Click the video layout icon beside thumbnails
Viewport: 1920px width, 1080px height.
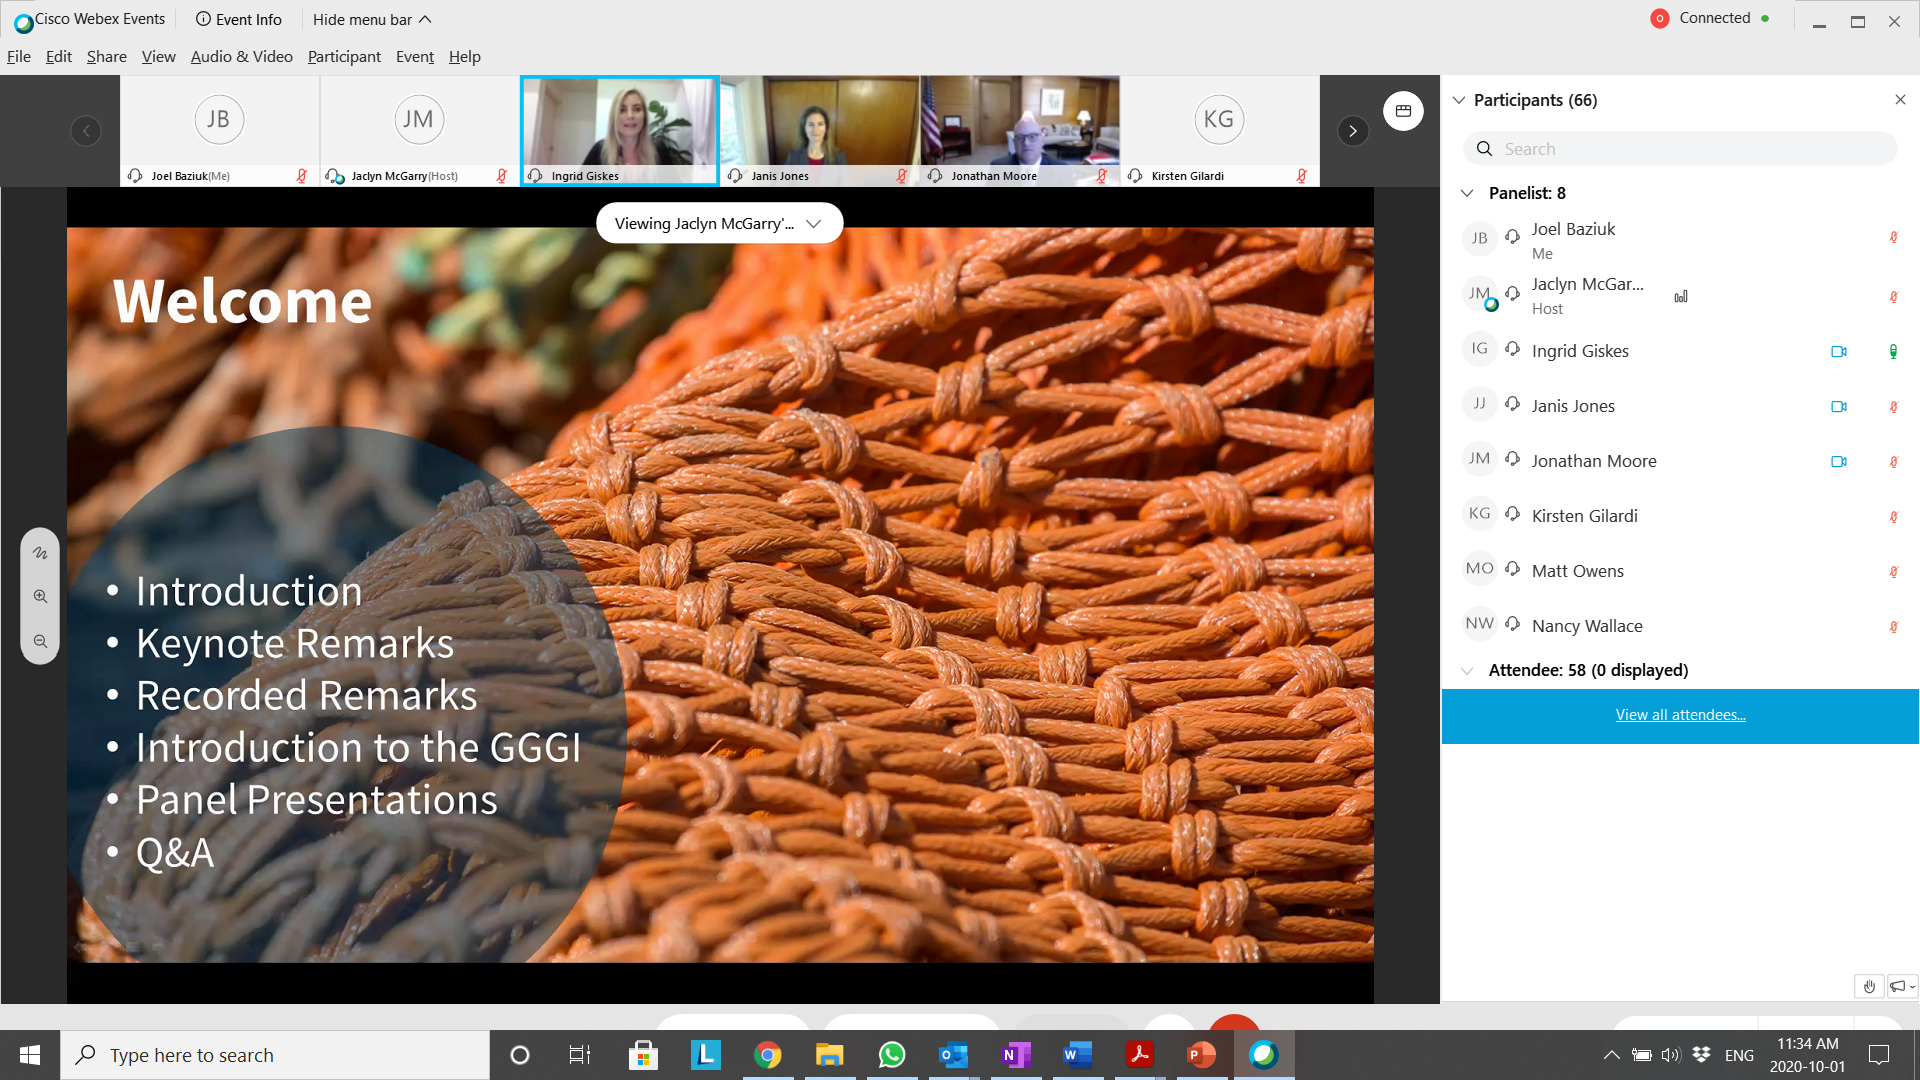(1403, 111)
